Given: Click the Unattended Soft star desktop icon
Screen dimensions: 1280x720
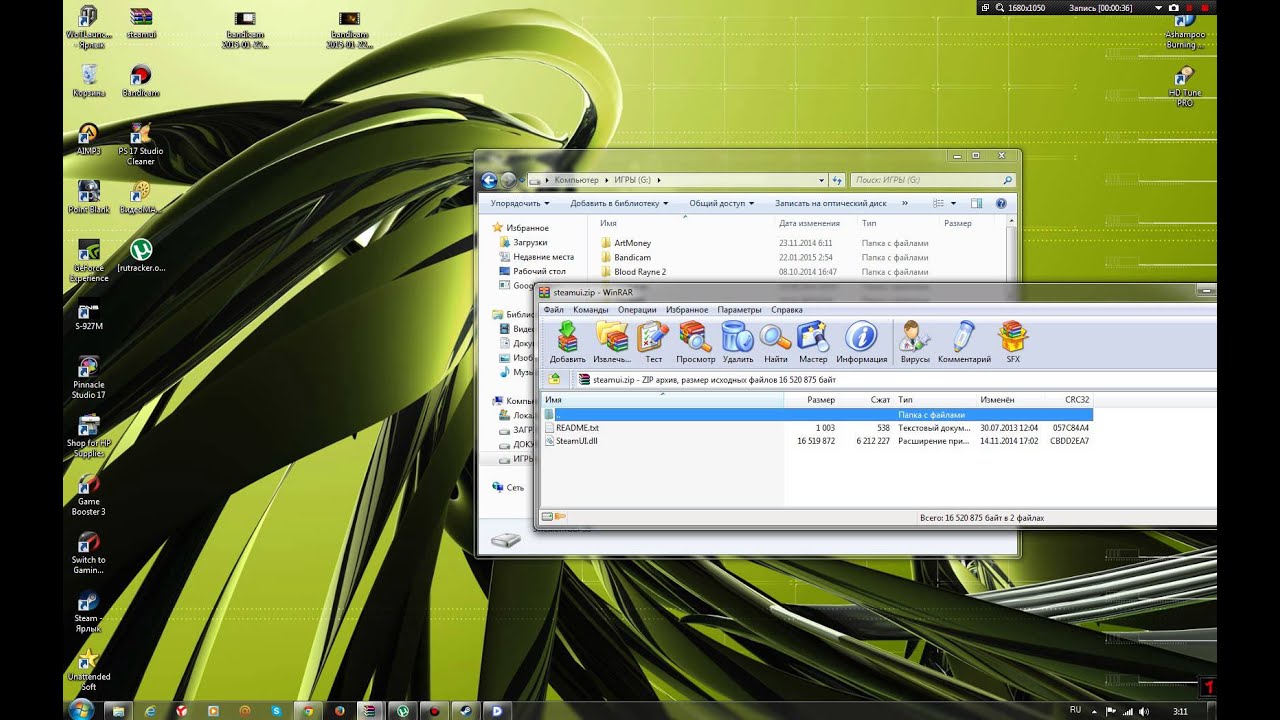Looking at the screenshot, I should pyautogui.click(x=88, y=670).
